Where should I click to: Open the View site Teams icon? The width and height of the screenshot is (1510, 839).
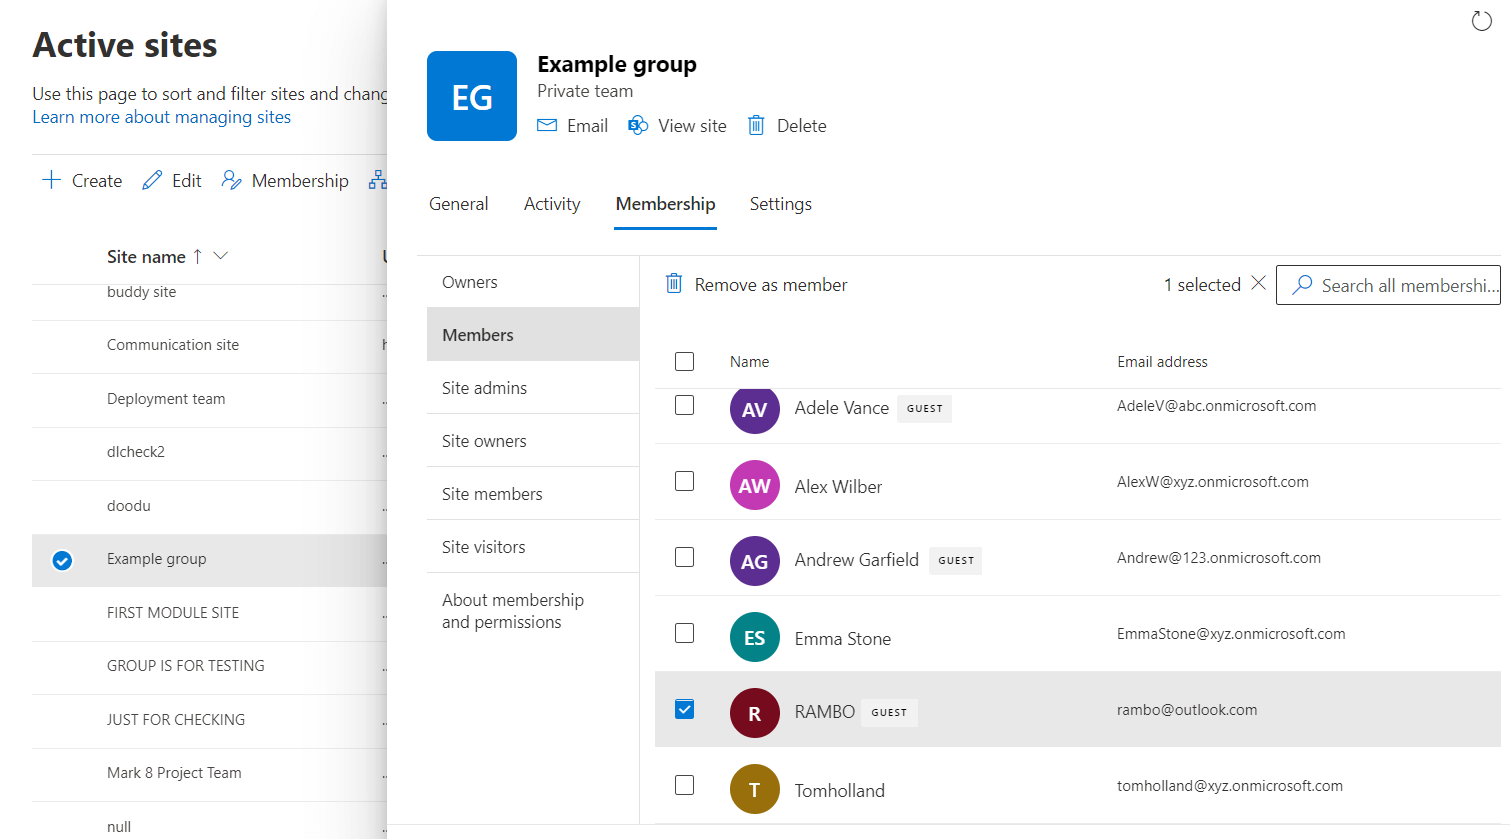(637, 124)
